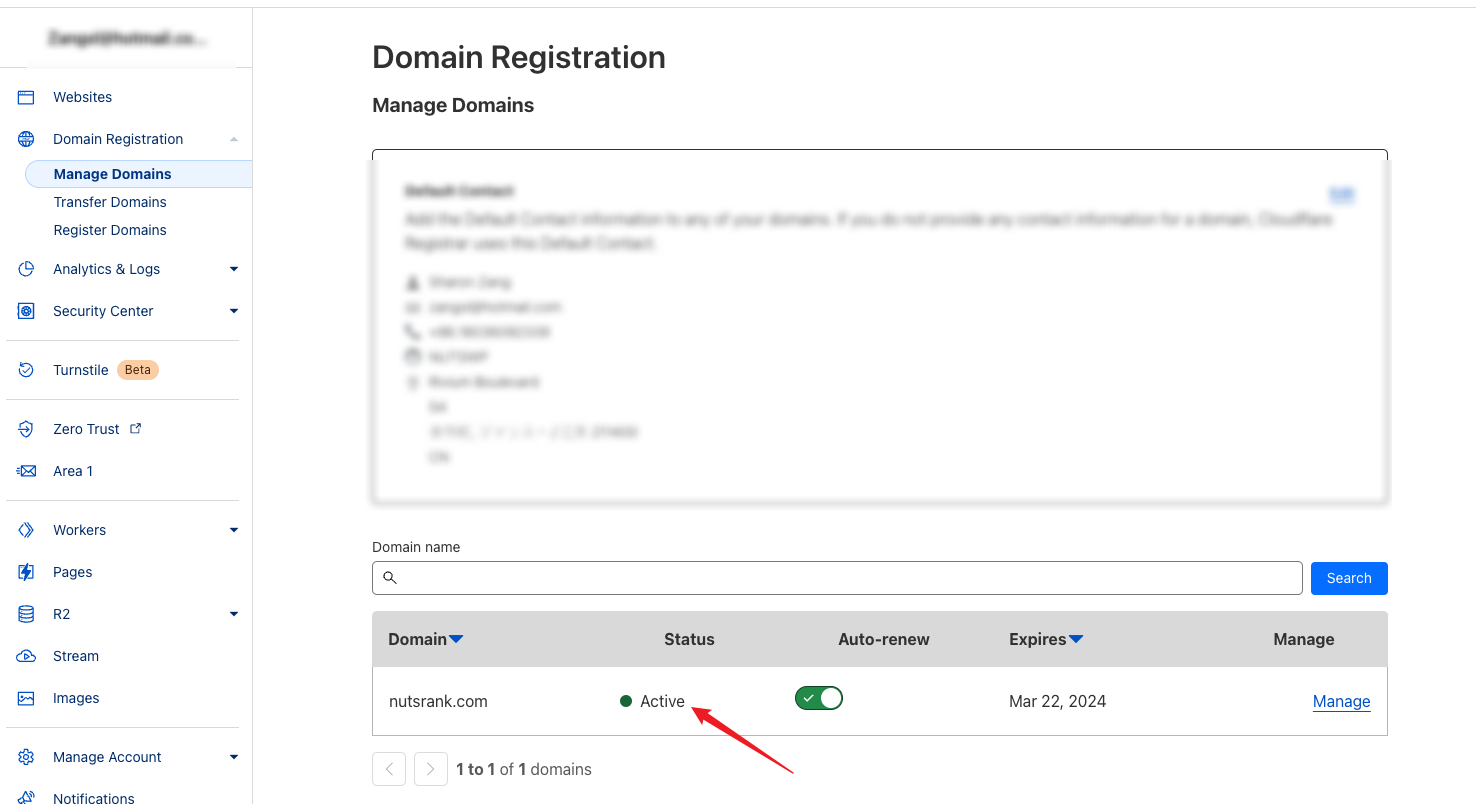This screenshot has width=1476, height=804.
Task: Click Manage for nutsrank.com
Action: click(1341, 701)
